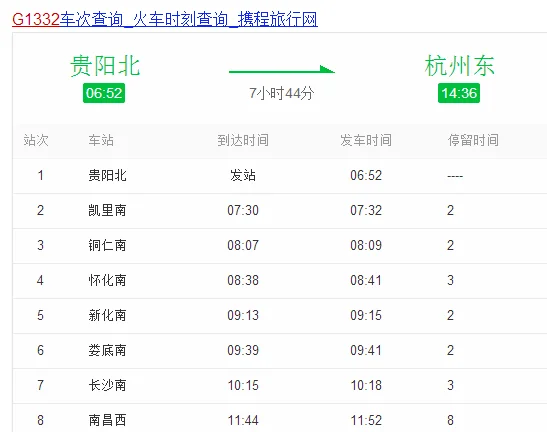Click the 站次 column header
This screenshot has width=547, height=432.
pyautogui.click(x=36, y=140)
